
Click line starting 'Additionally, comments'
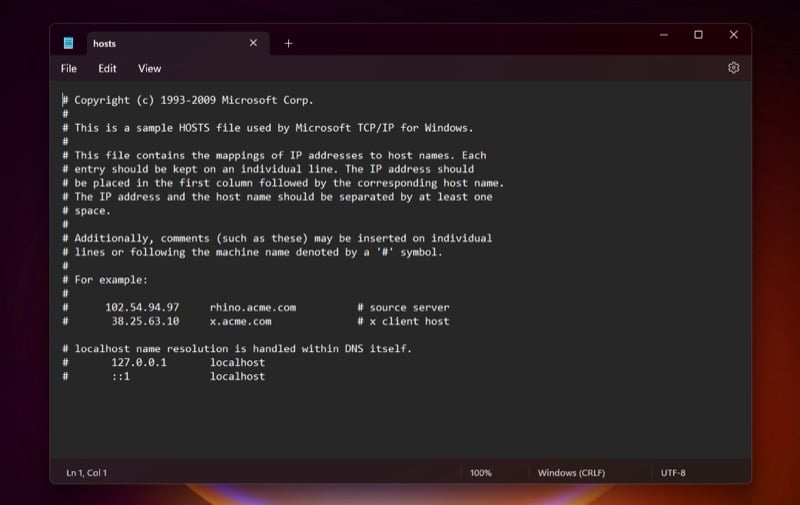(277, 238)
